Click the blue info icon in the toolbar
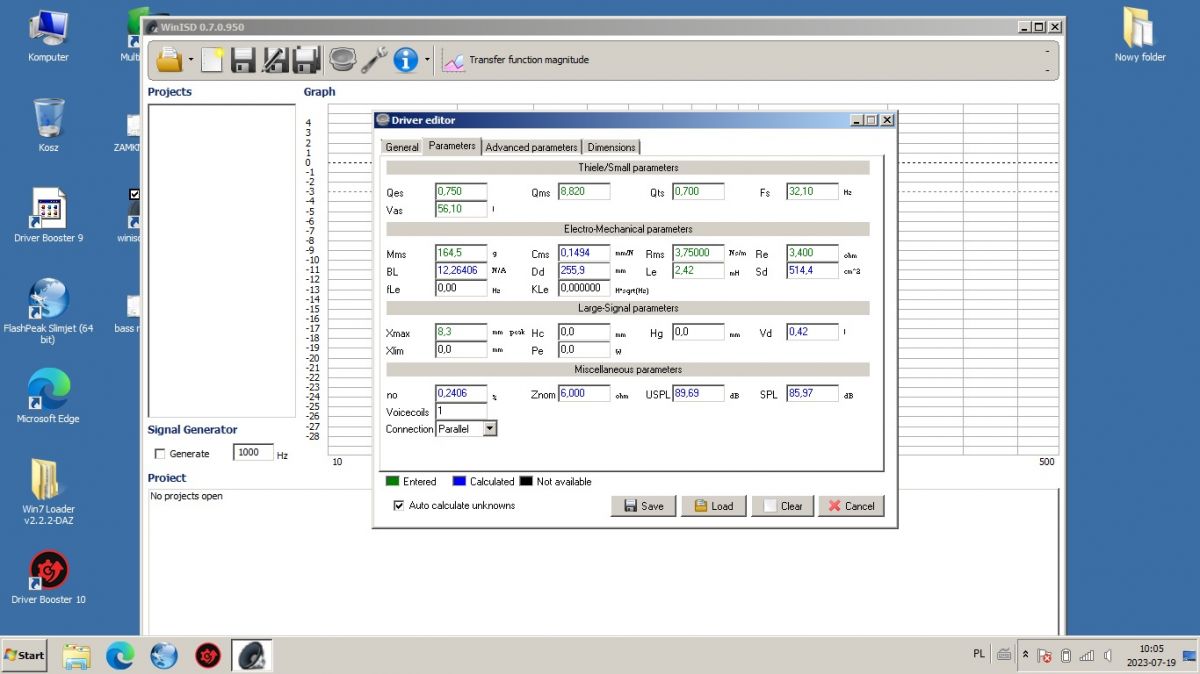Image resolution: width=1200 pixels, height=674 pixels. click(x=405, y=60)
